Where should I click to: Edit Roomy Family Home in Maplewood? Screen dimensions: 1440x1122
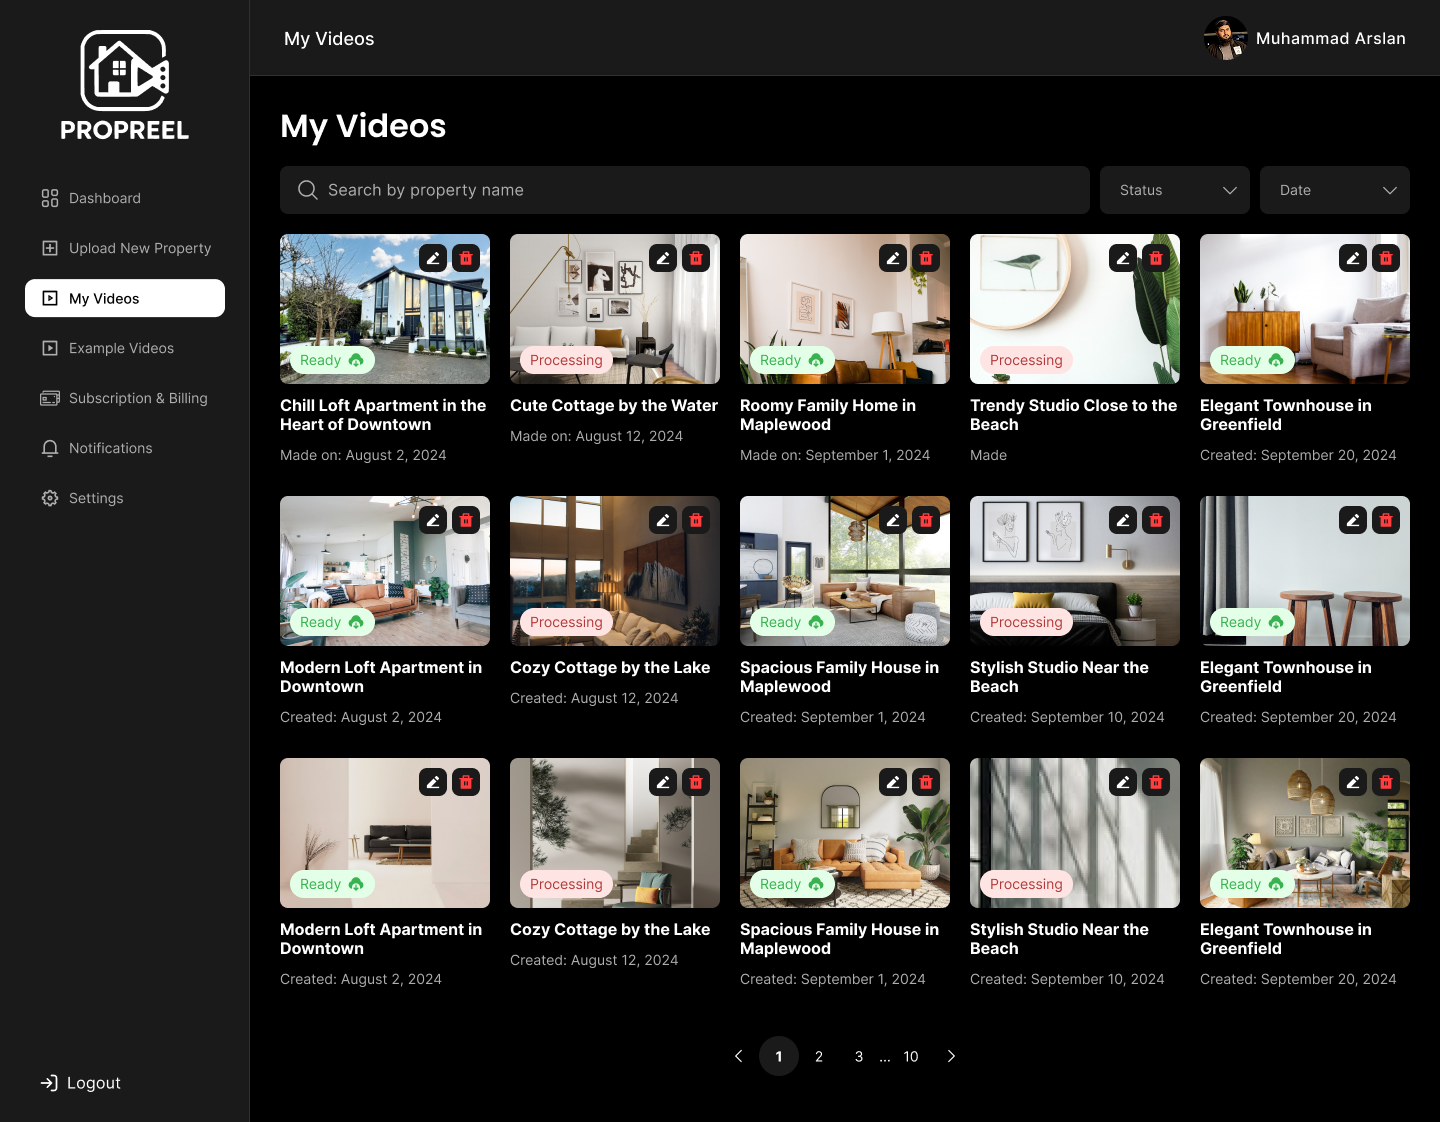click(893, 258)
